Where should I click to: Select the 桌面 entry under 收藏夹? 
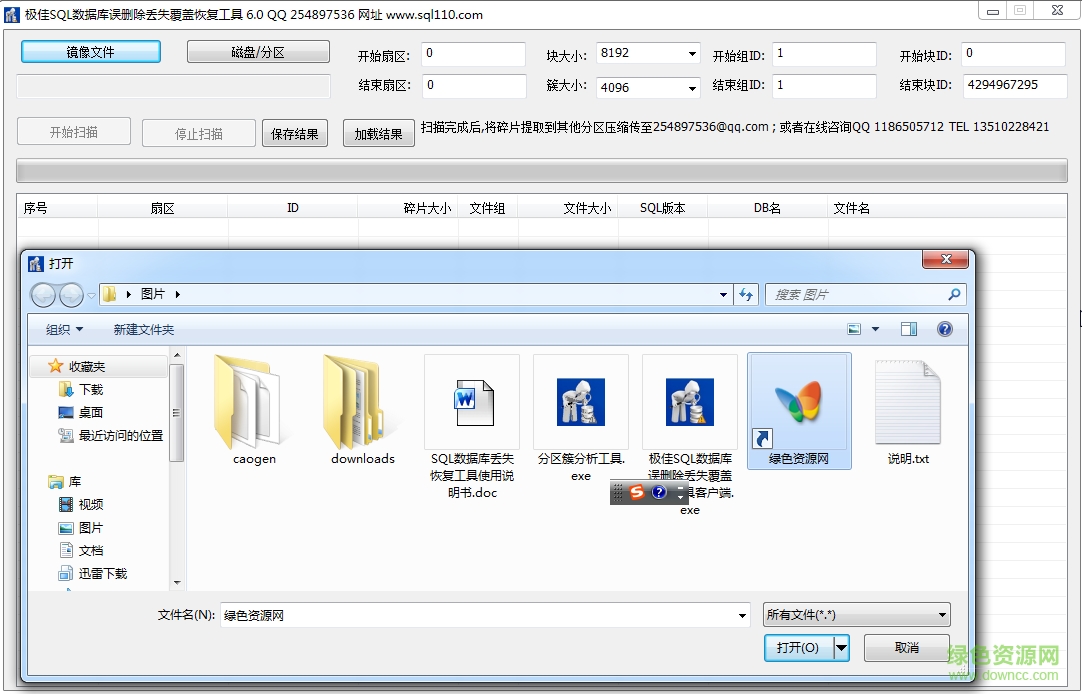pos(89,412)
